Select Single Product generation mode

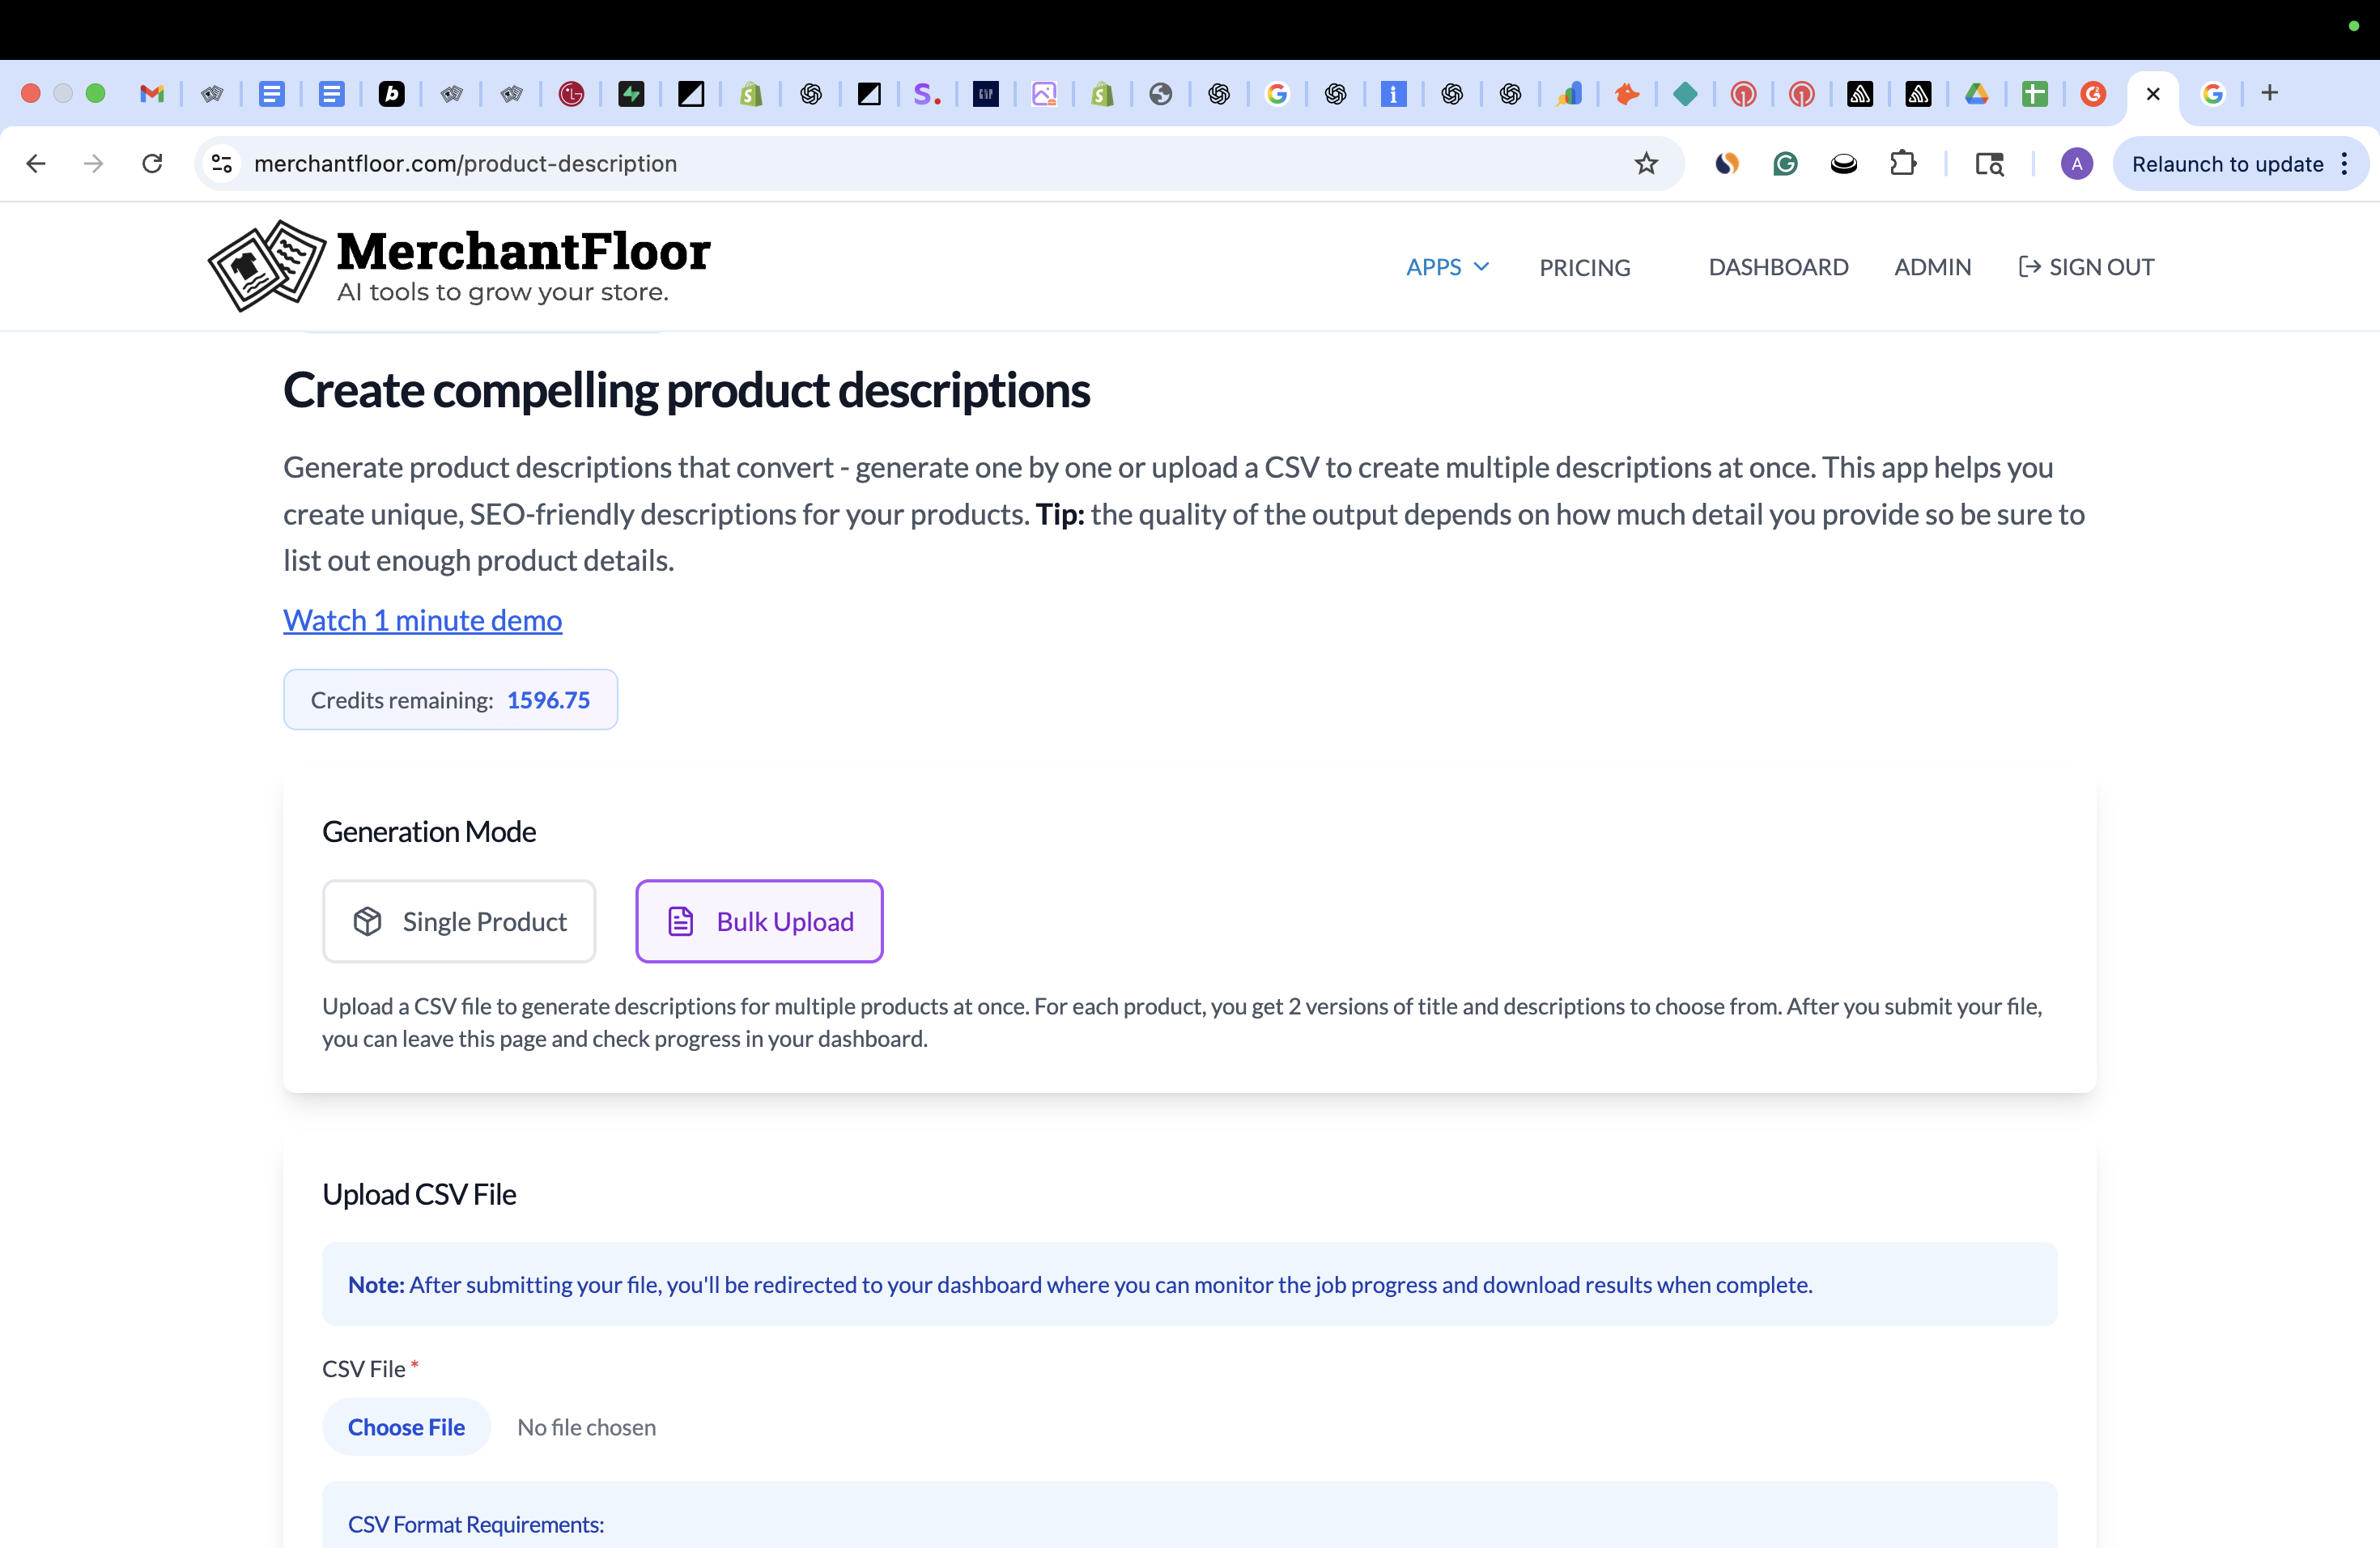459,921
